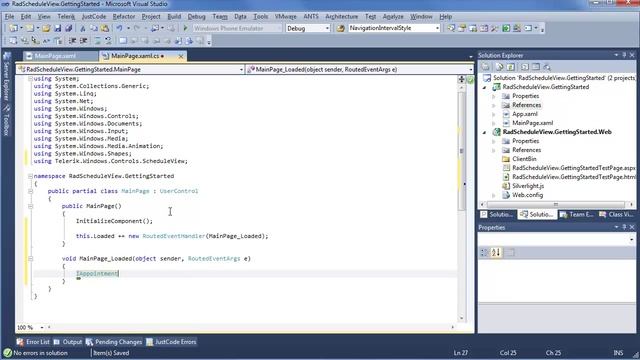640x360 pixels.
Task: Collapse the namespace outline block
Action: tap(30, 176)
